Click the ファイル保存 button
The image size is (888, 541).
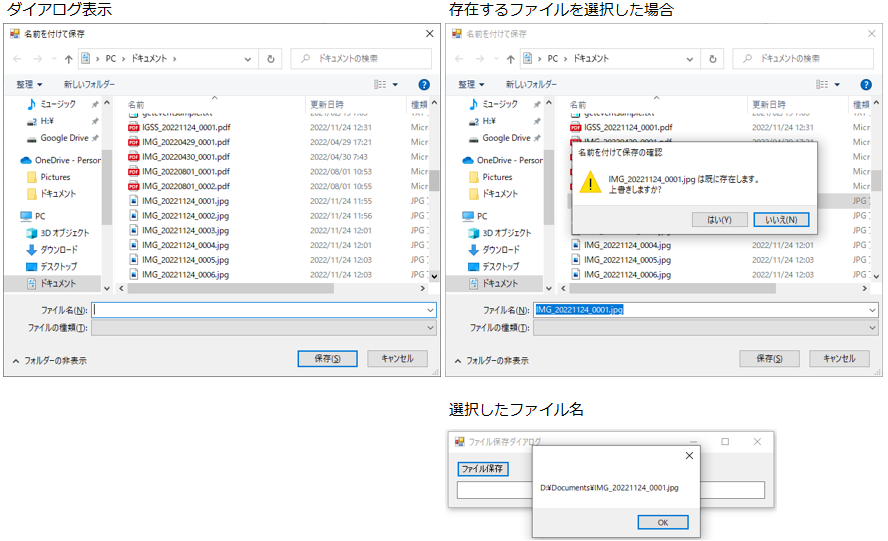[x=482, y=469]
